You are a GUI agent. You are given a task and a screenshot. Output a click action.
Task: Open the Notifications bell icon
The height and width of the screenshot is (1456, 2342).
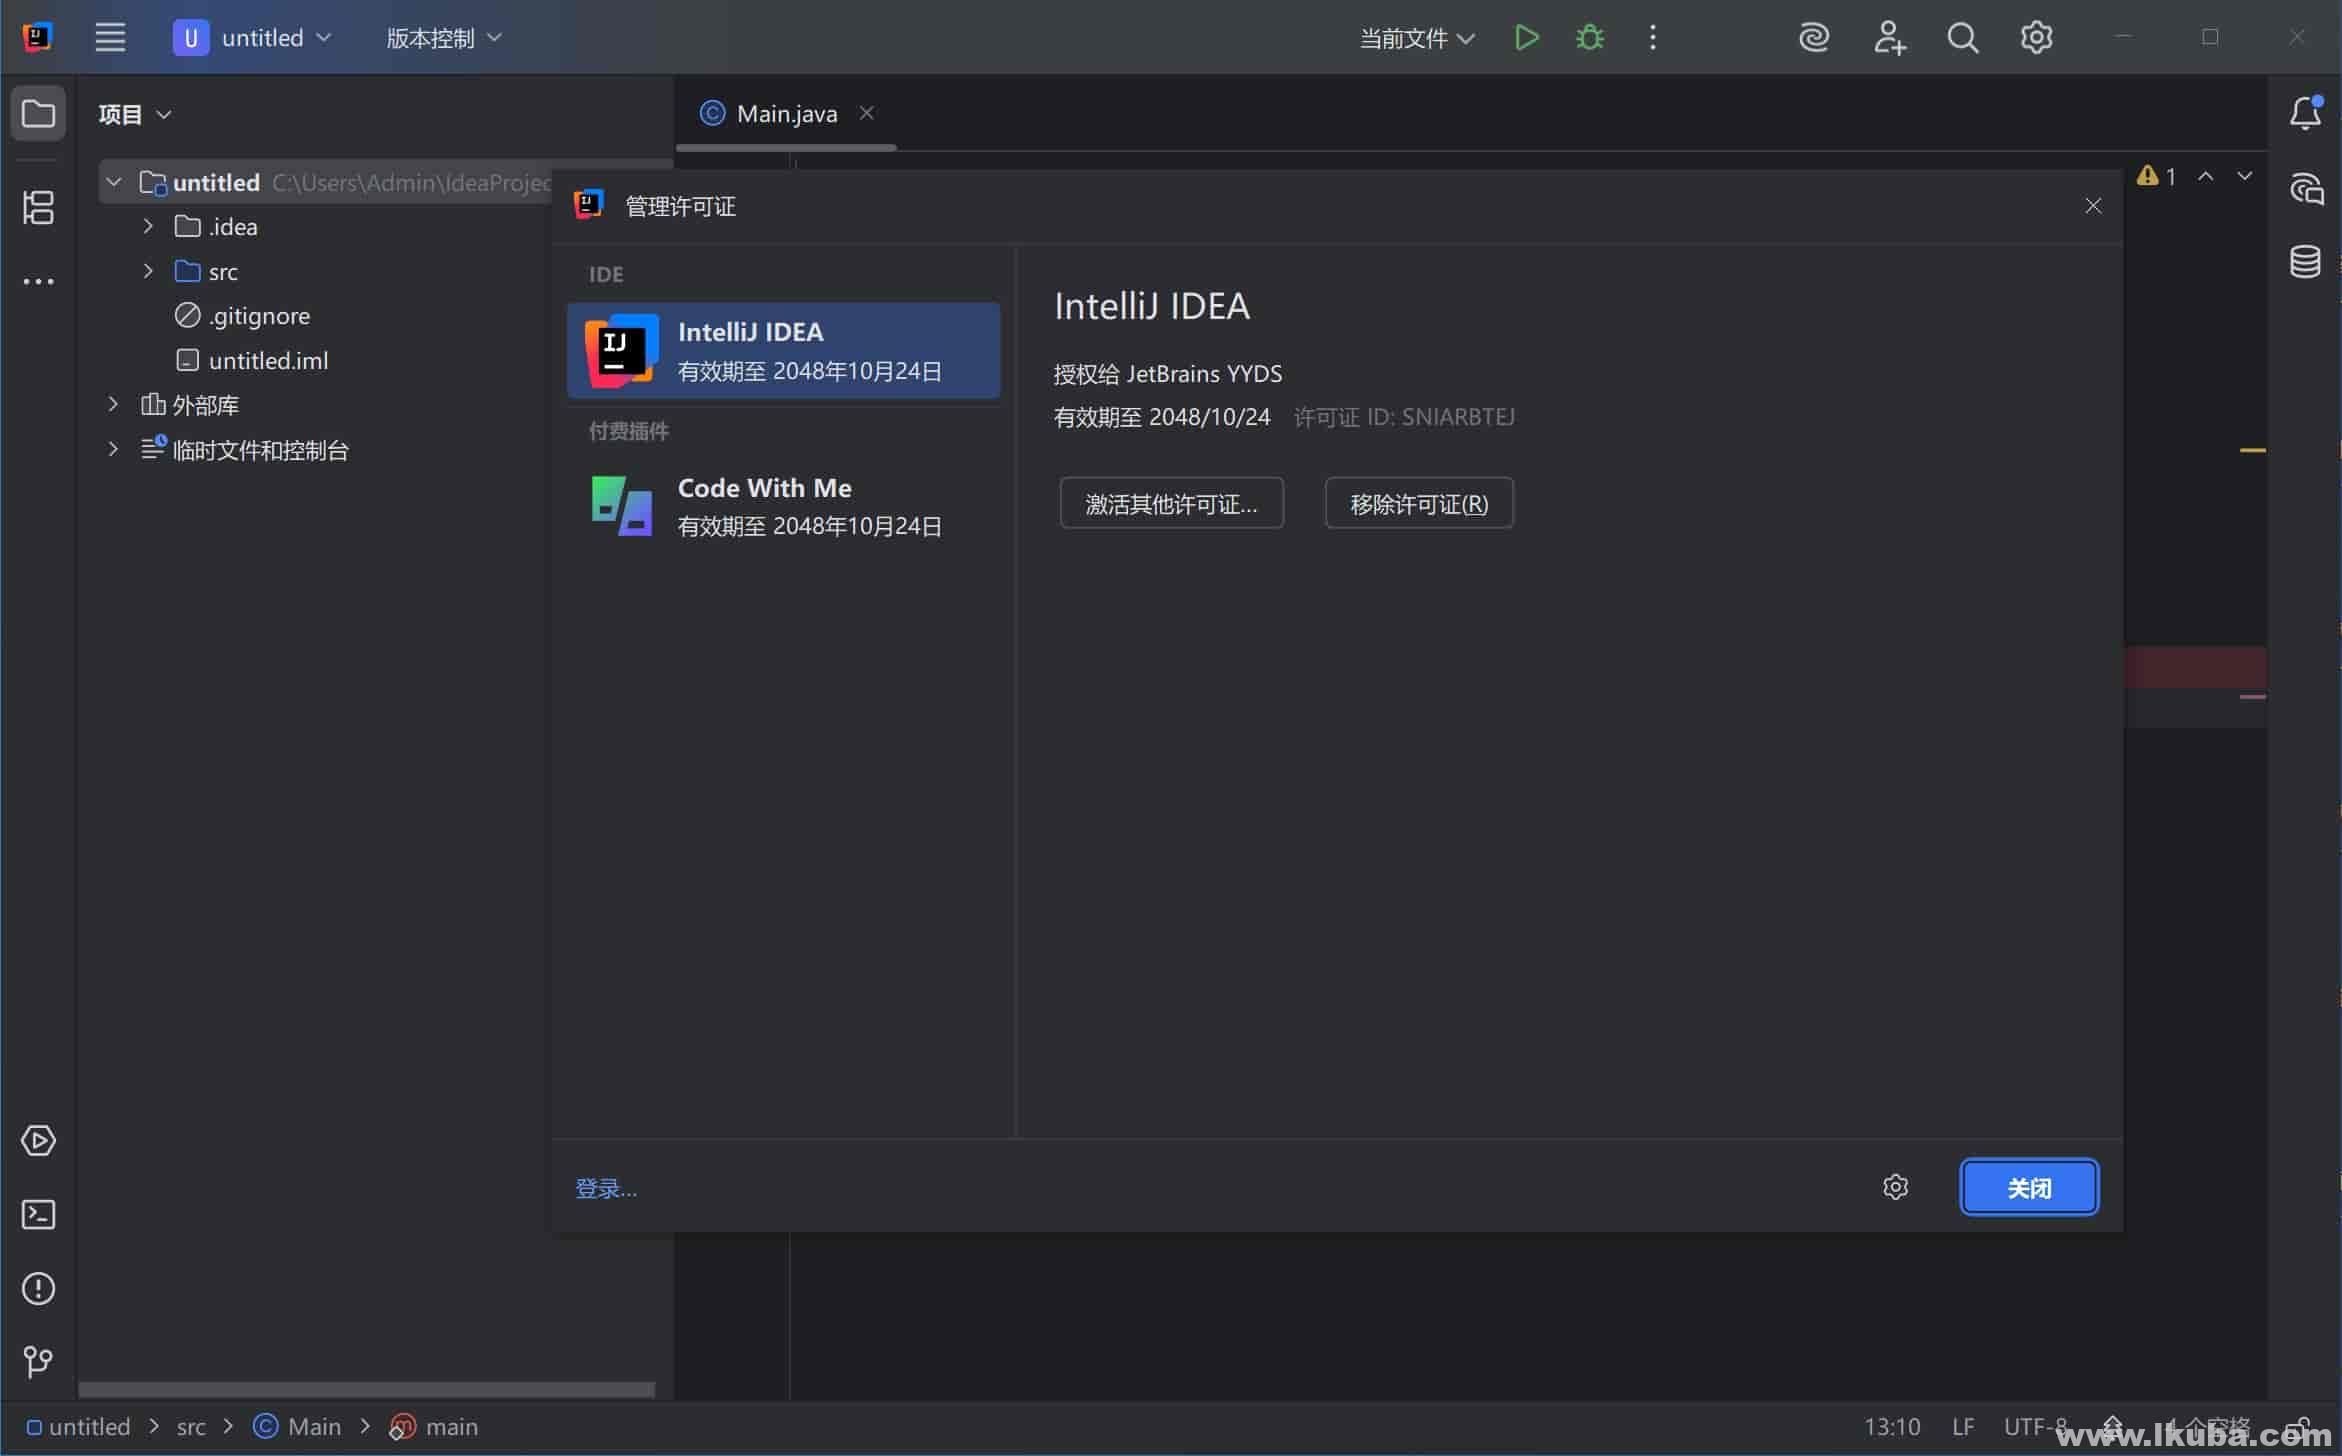click(2305, 113)
